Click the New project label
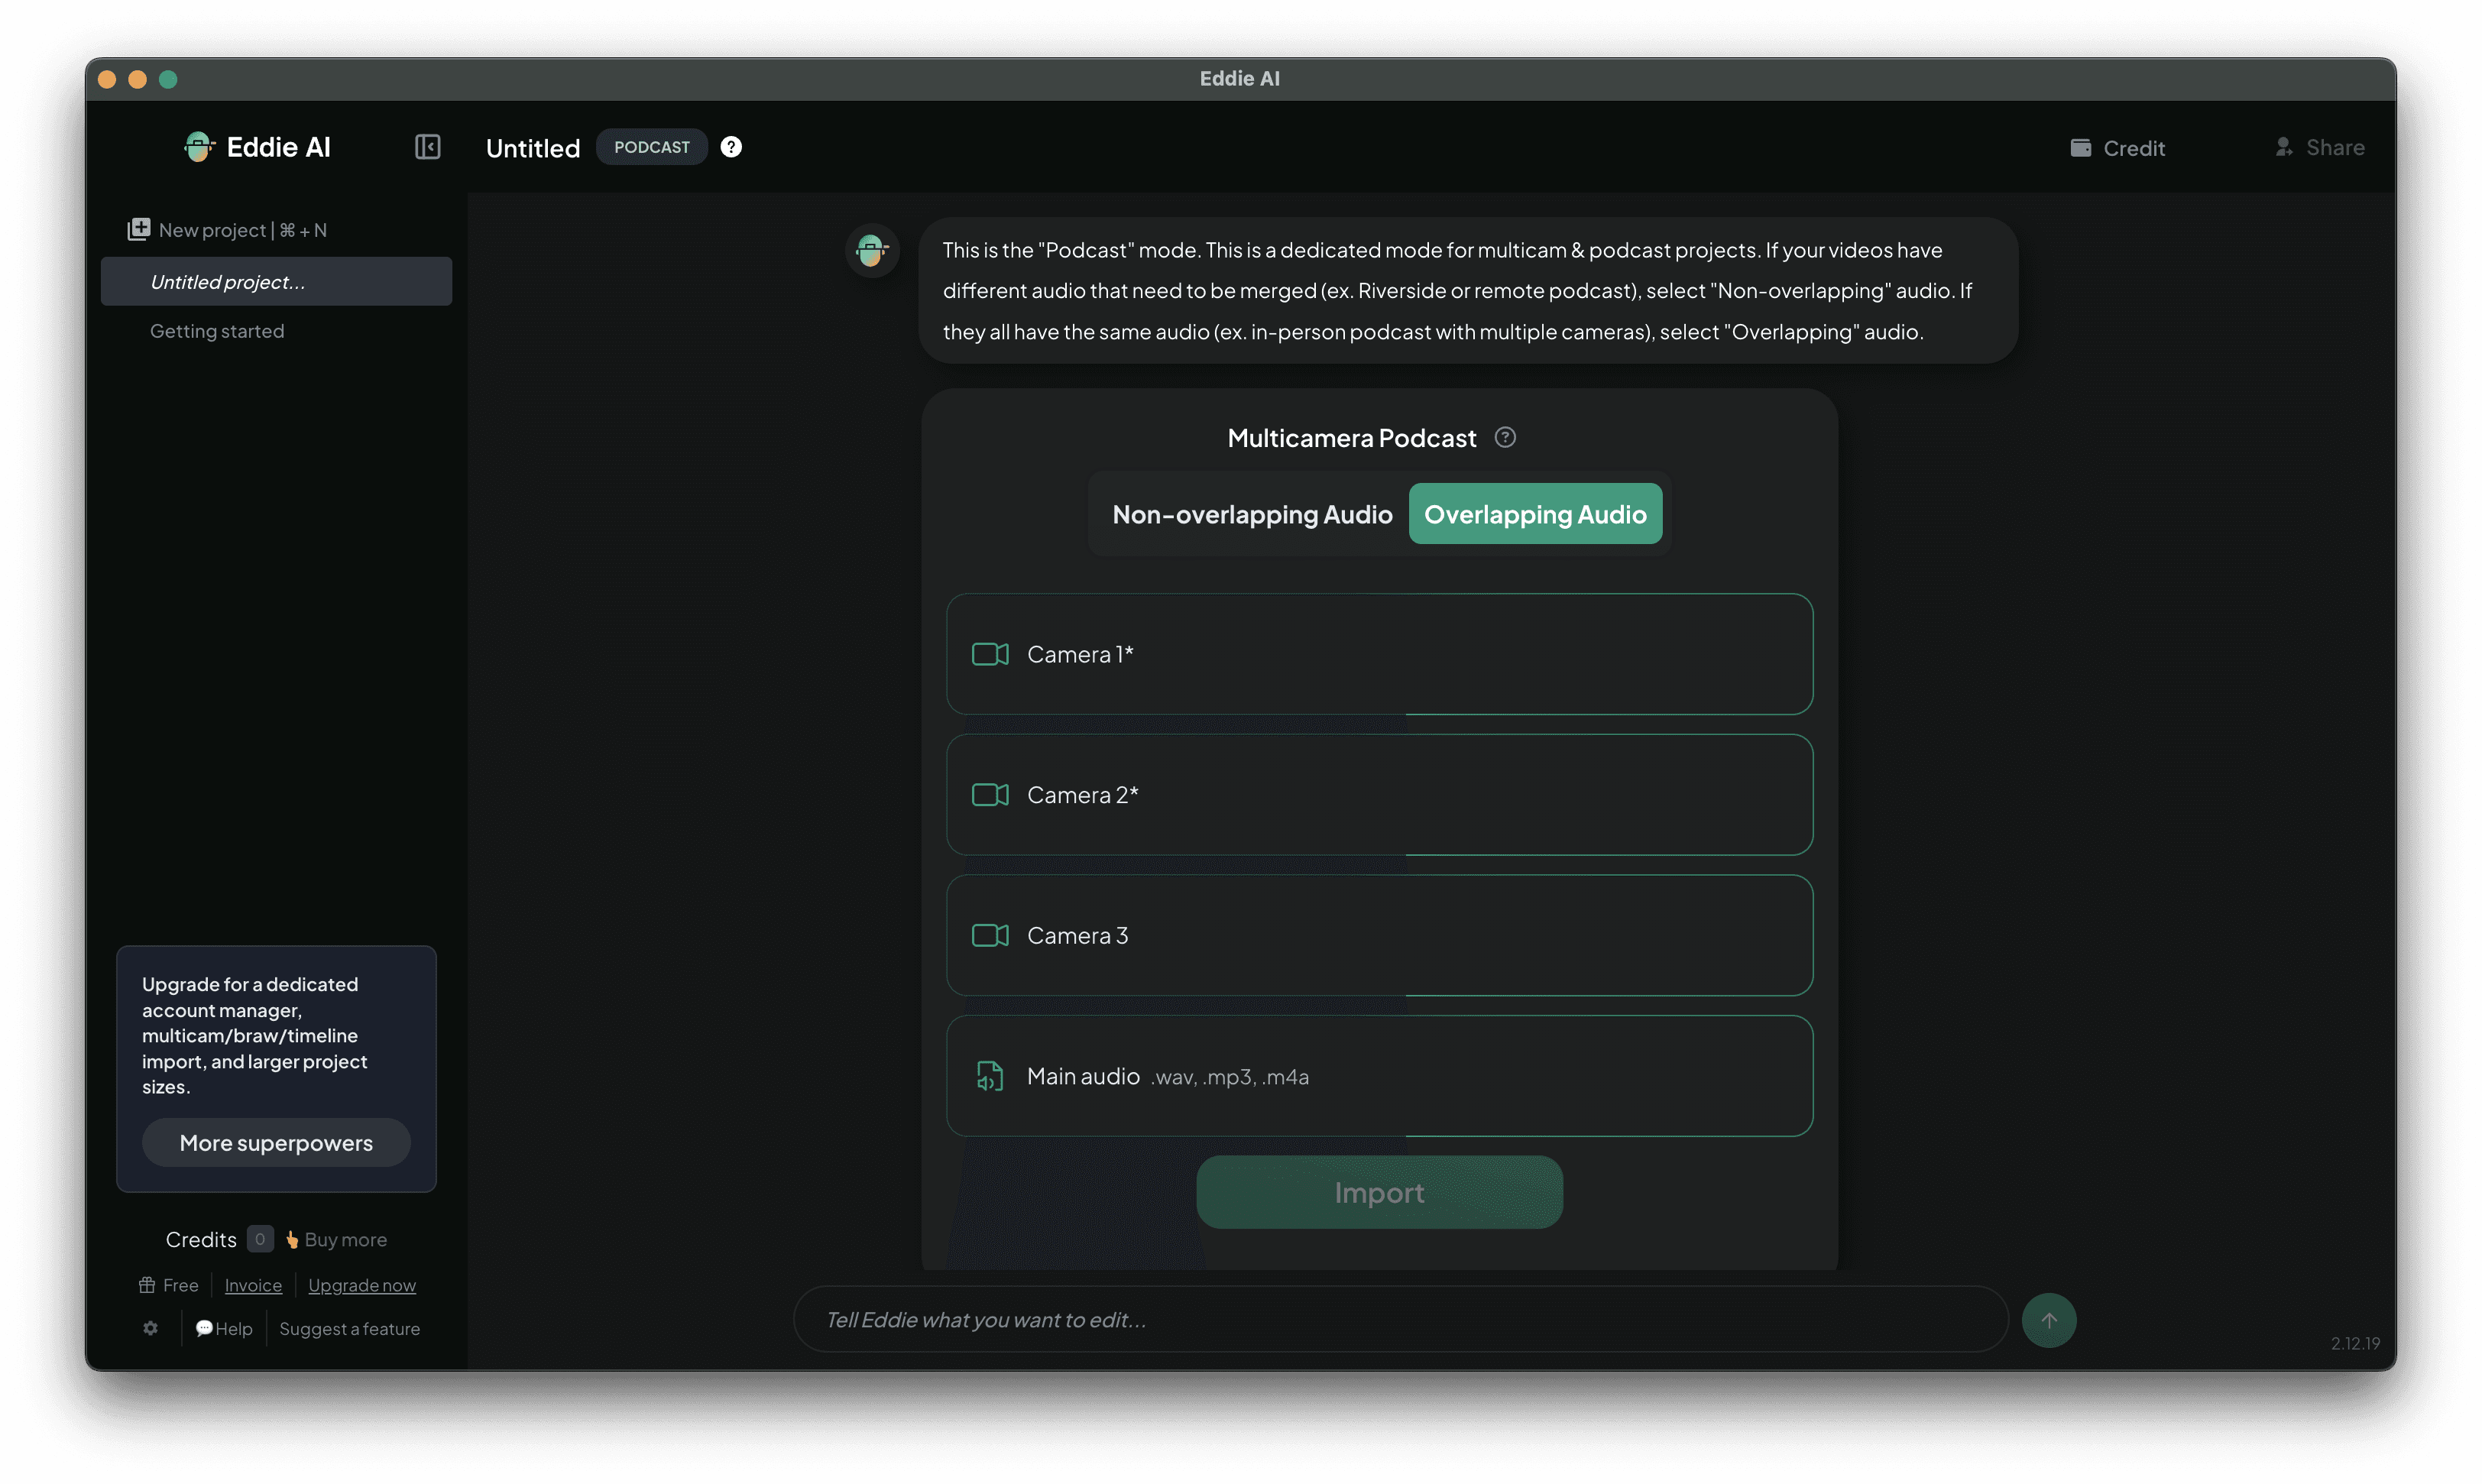Image resolution: width=2482 pixels, height=1484 pixels. (x=243, y=230)
